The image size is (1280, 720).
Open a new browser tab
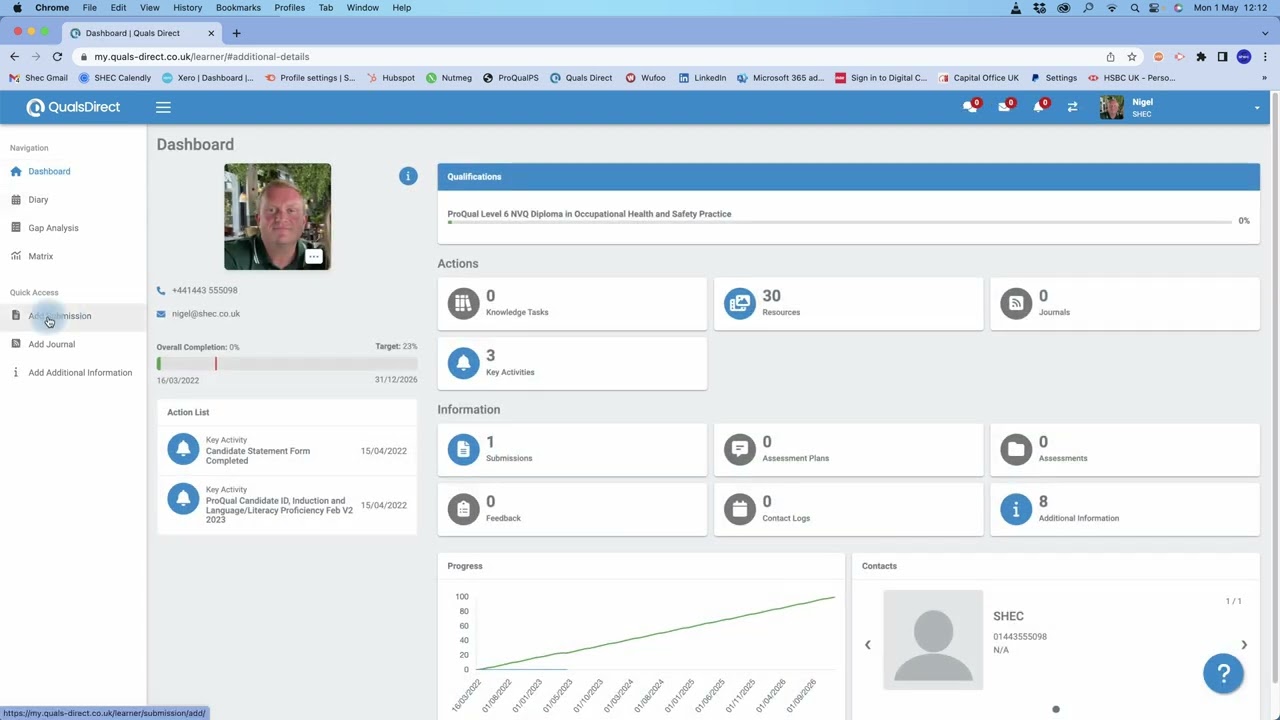[236, 33]
